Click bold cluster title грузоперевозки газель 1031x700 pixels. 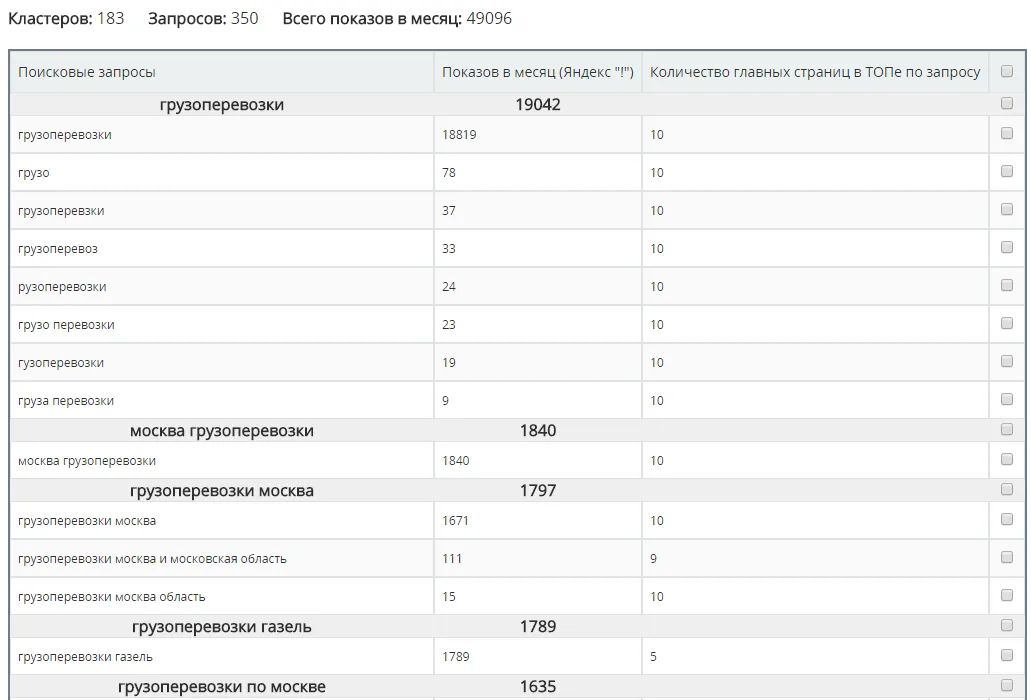click(x=222, y=627)
